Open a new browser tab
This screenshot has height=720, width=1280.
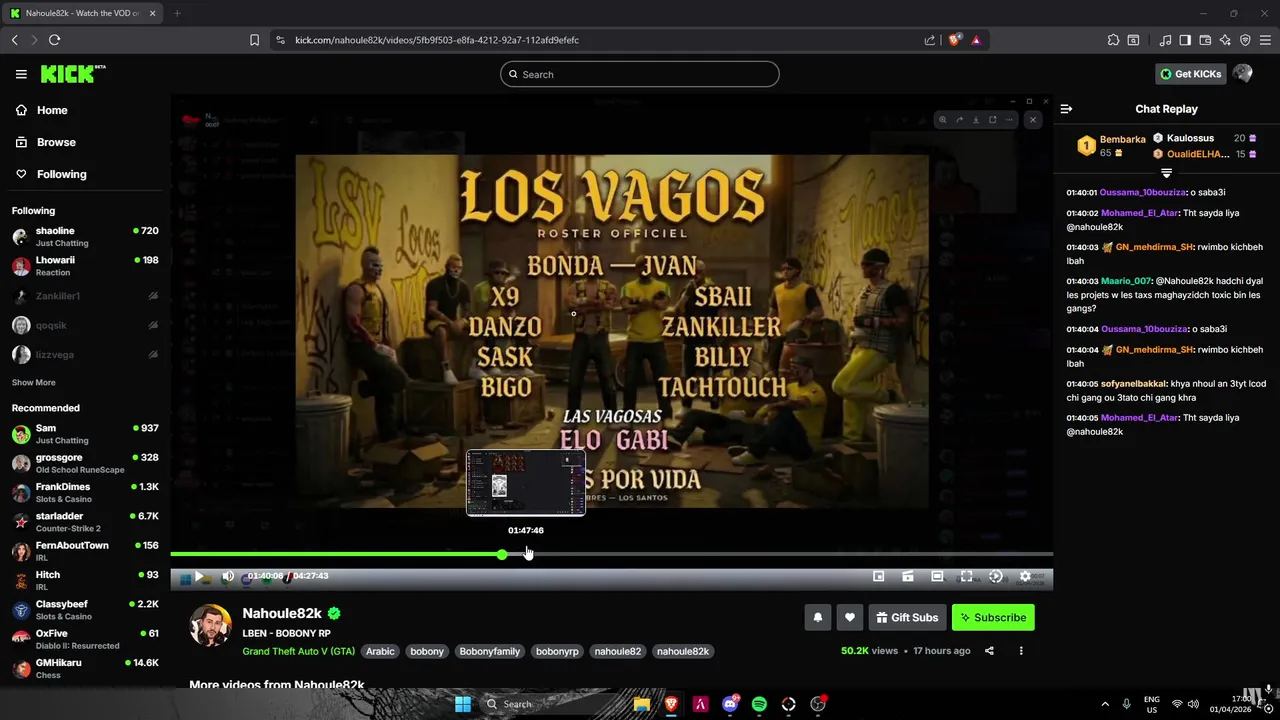pos(177,13)
